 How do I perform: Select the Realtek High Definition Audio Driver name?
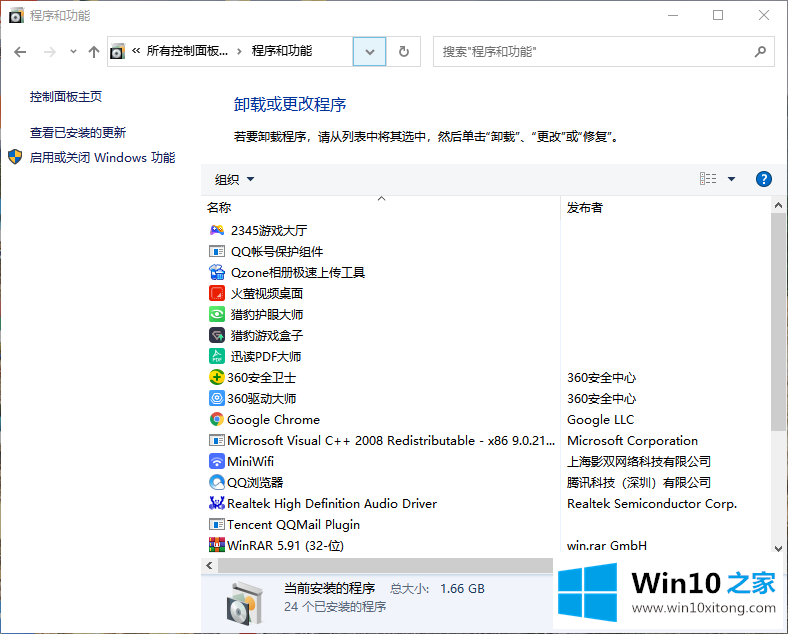332,503
